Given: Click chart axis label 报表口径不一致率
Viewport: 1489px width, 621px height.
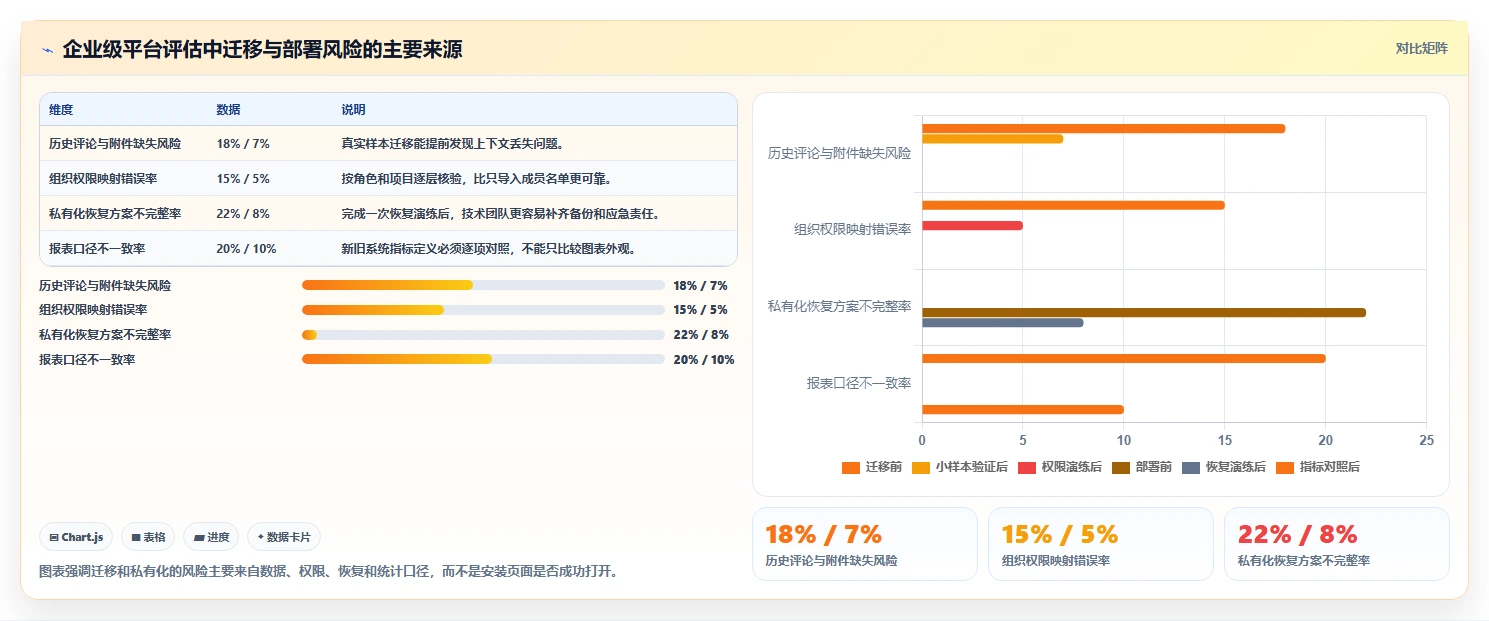Looking at the screenshot, I should click(859, 383).
